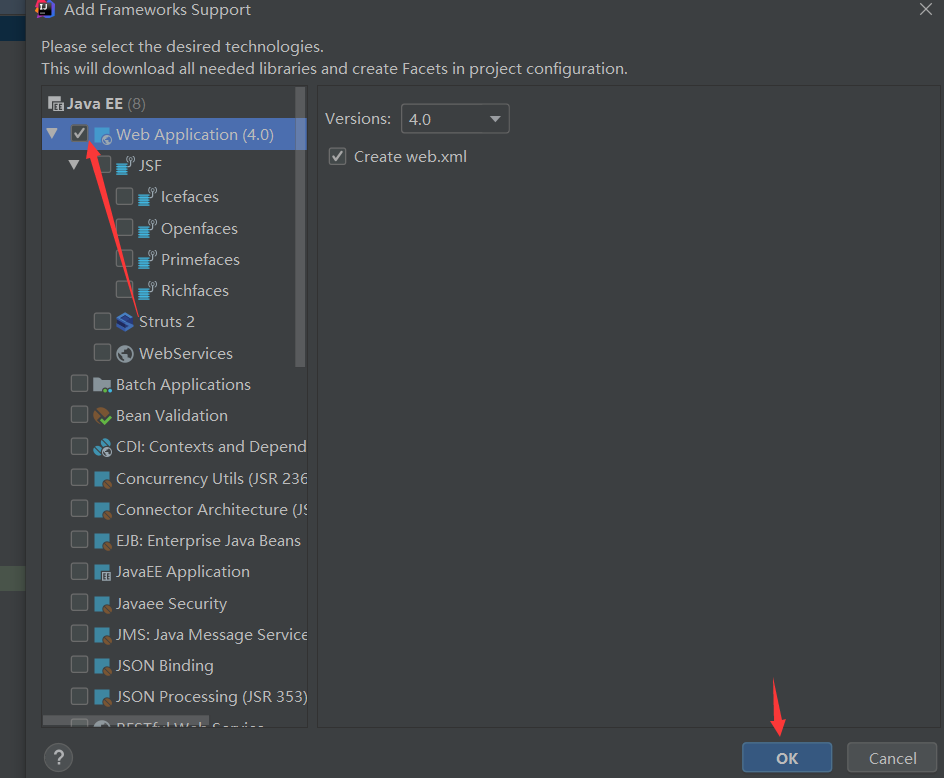The height and width of the screenshot is (778, 944).
Task: Click the JSON Processing icon
Action: pyautogui.click(x=103, y=697)
